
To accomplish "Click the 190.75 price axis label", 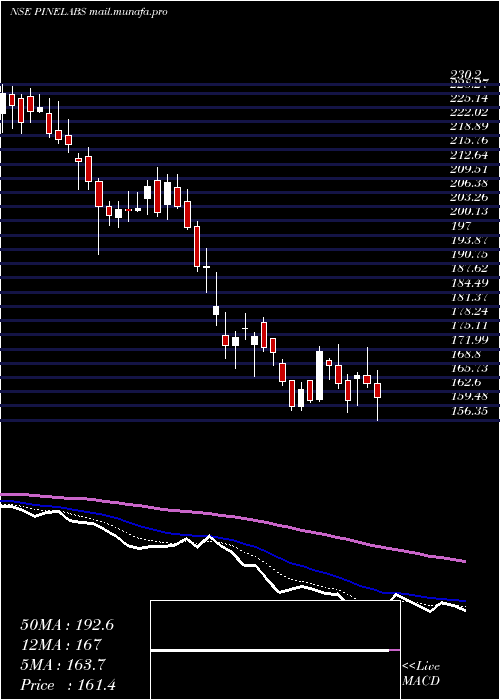I will point(469,254).
